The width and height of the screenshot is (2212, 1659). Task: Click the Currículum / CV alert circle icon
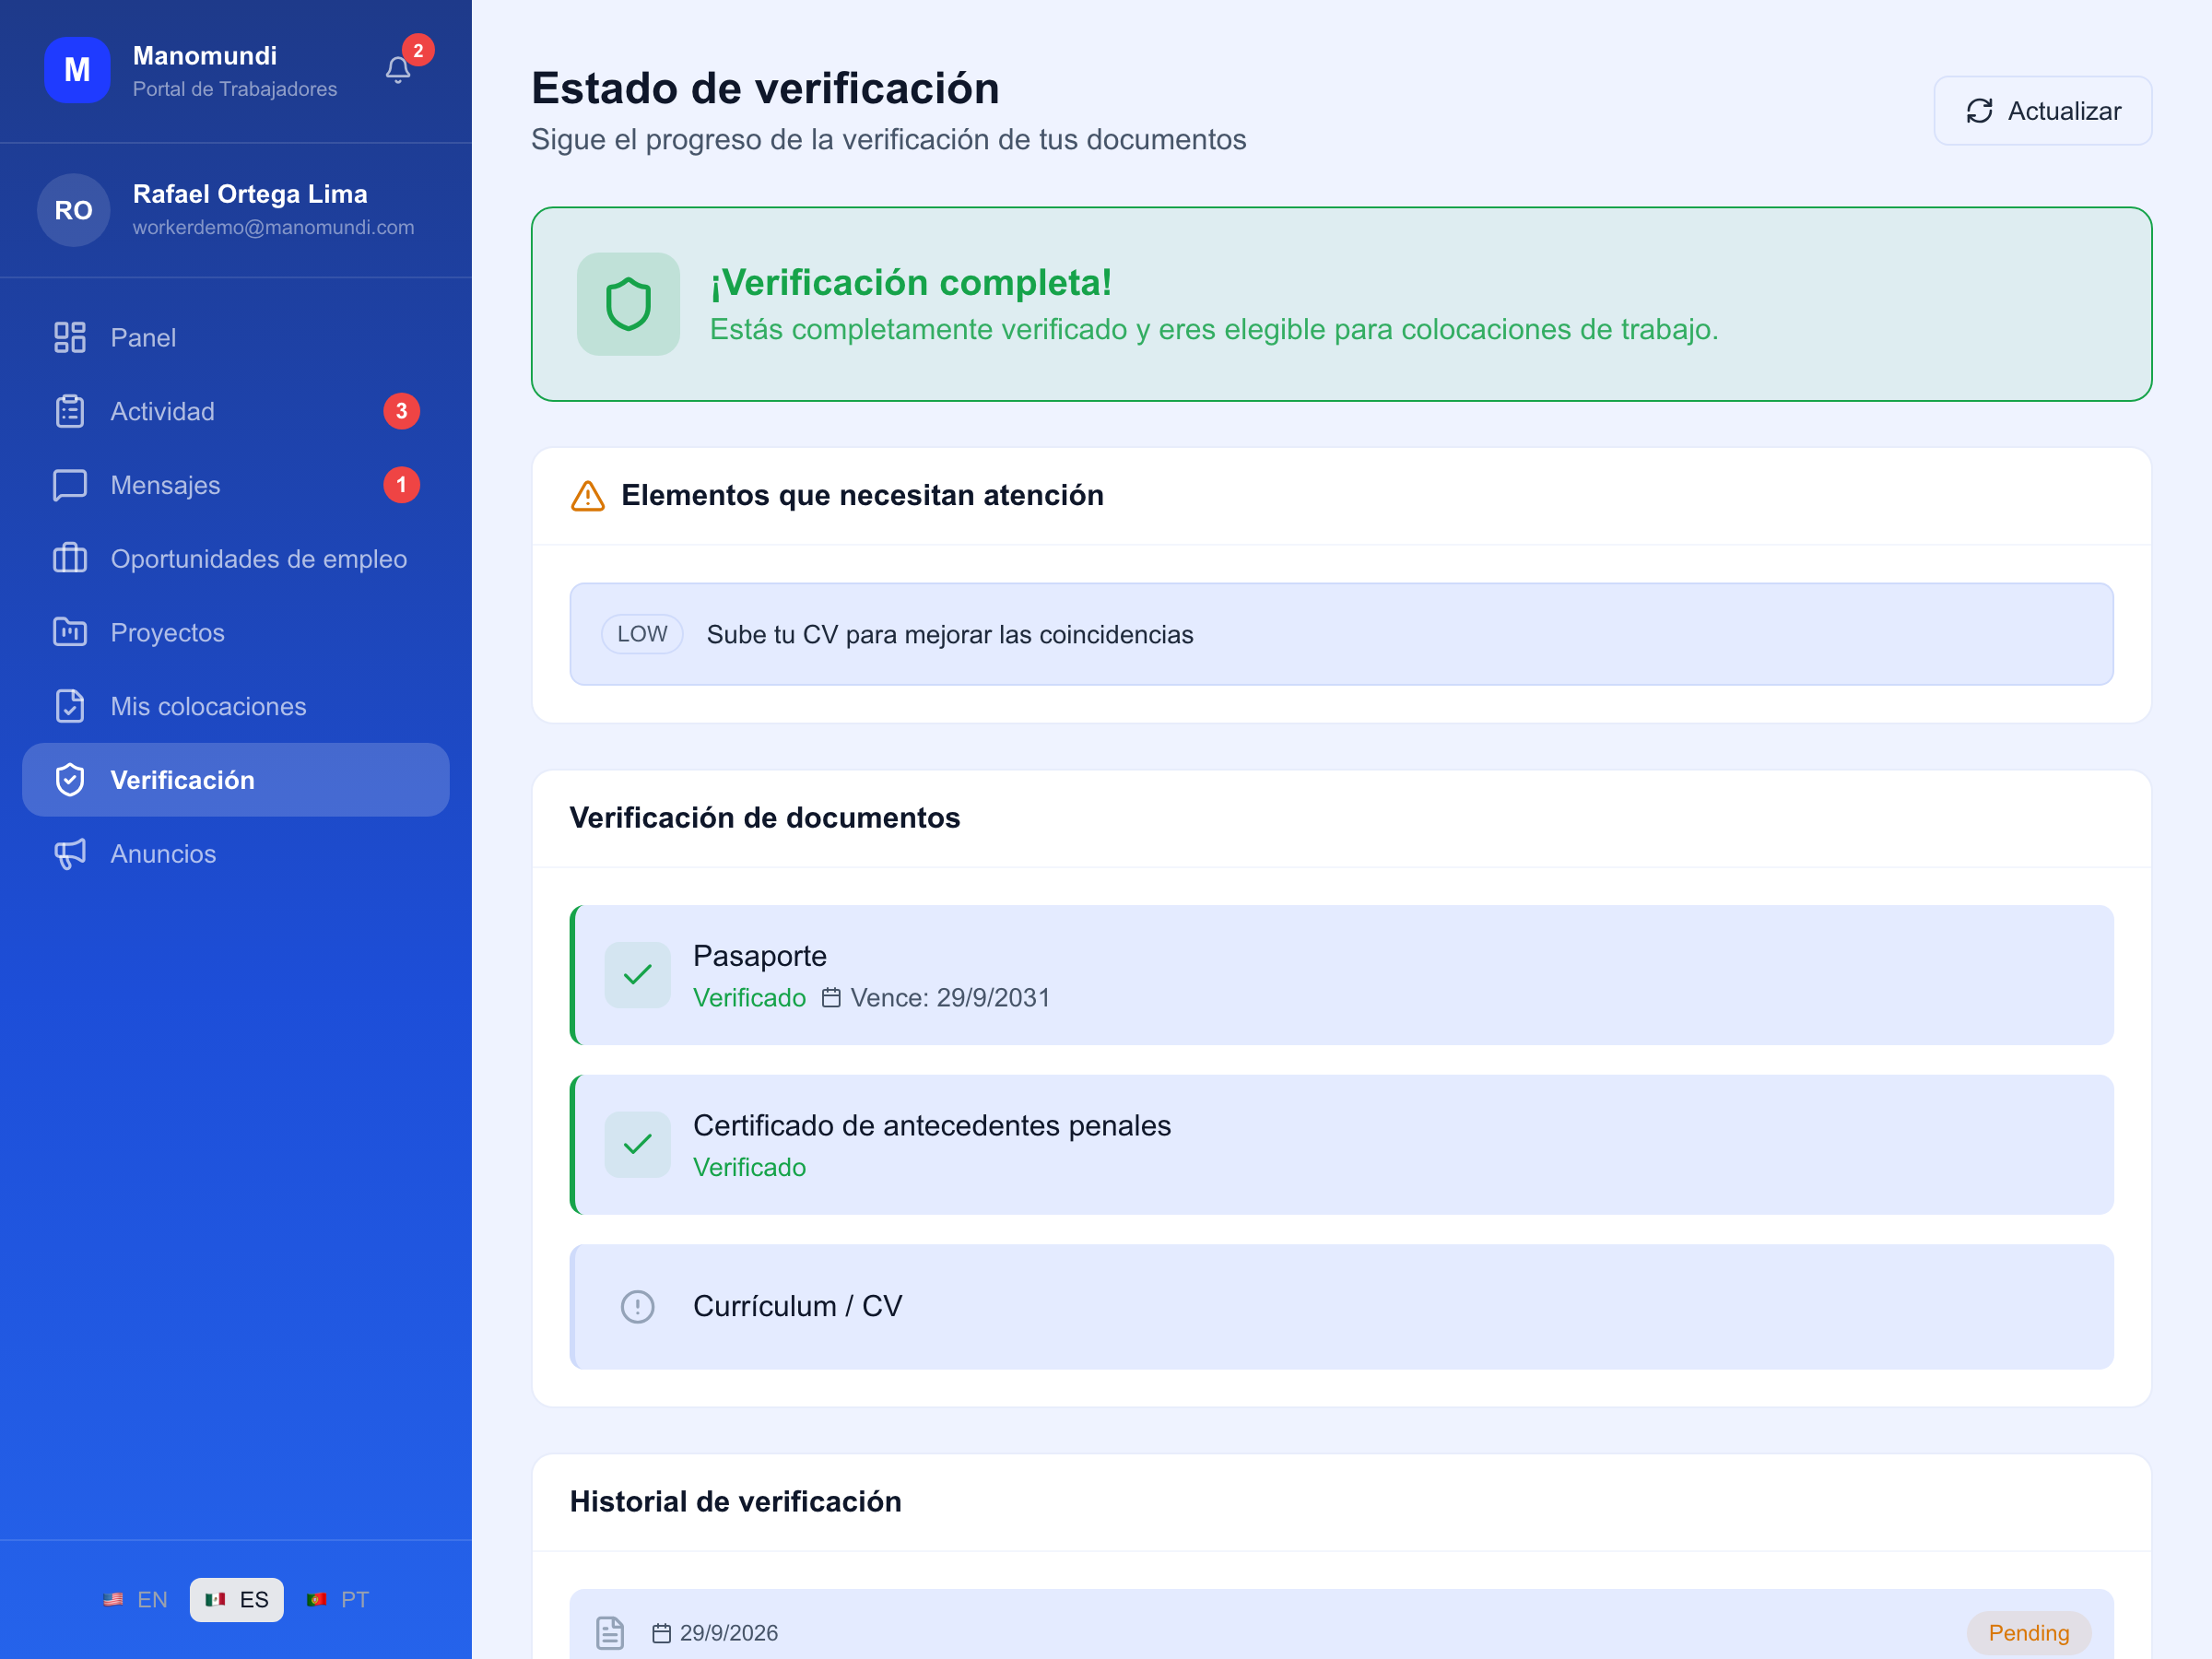pyautogui.click(x=638, y=1307)
